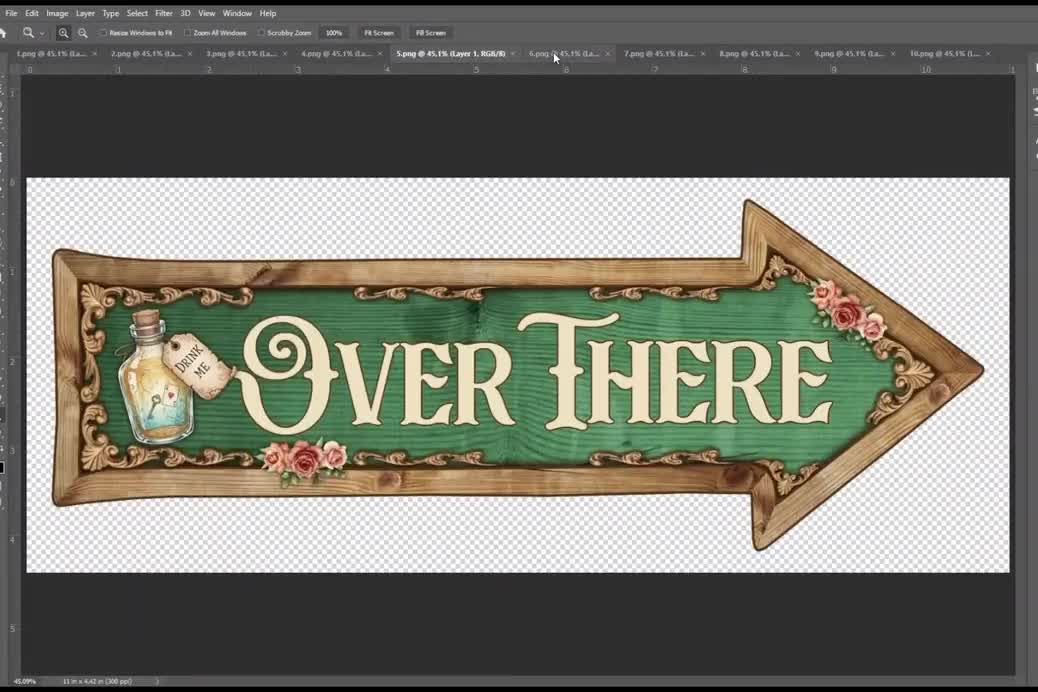Select the Zoom In mode icon

pos(64,32)
